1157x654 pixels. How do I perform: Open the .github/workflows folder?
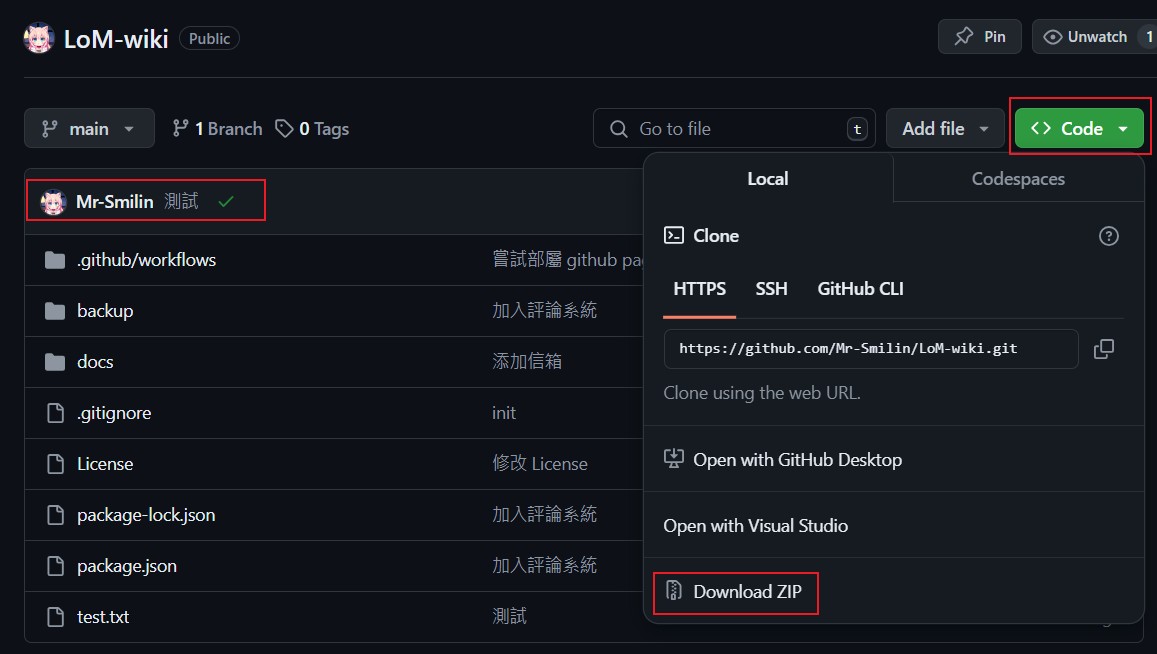[146, 260]
